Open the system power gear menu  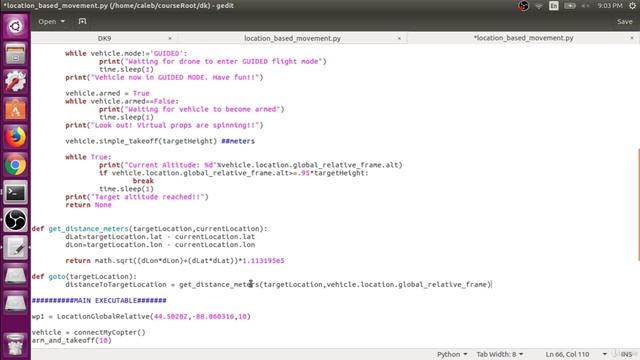click(633, 6)
